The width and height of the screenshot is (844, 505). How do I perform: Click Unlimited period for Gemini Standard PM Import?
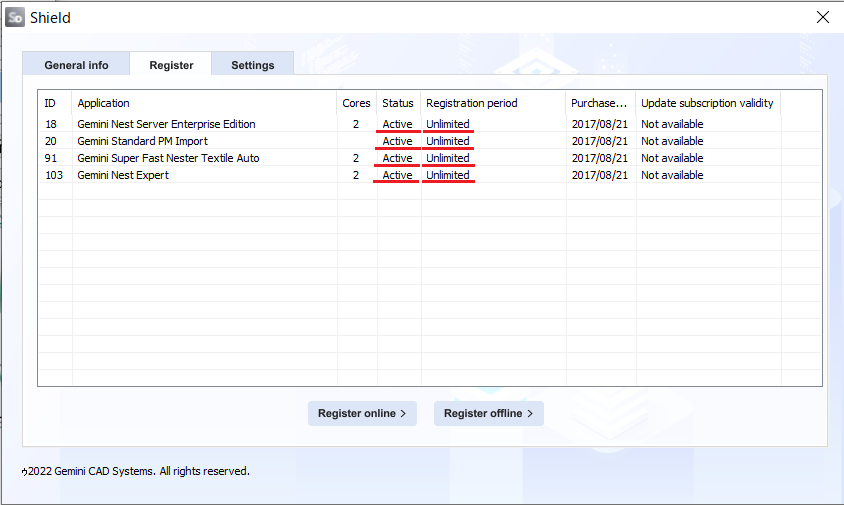coord(448,141)
